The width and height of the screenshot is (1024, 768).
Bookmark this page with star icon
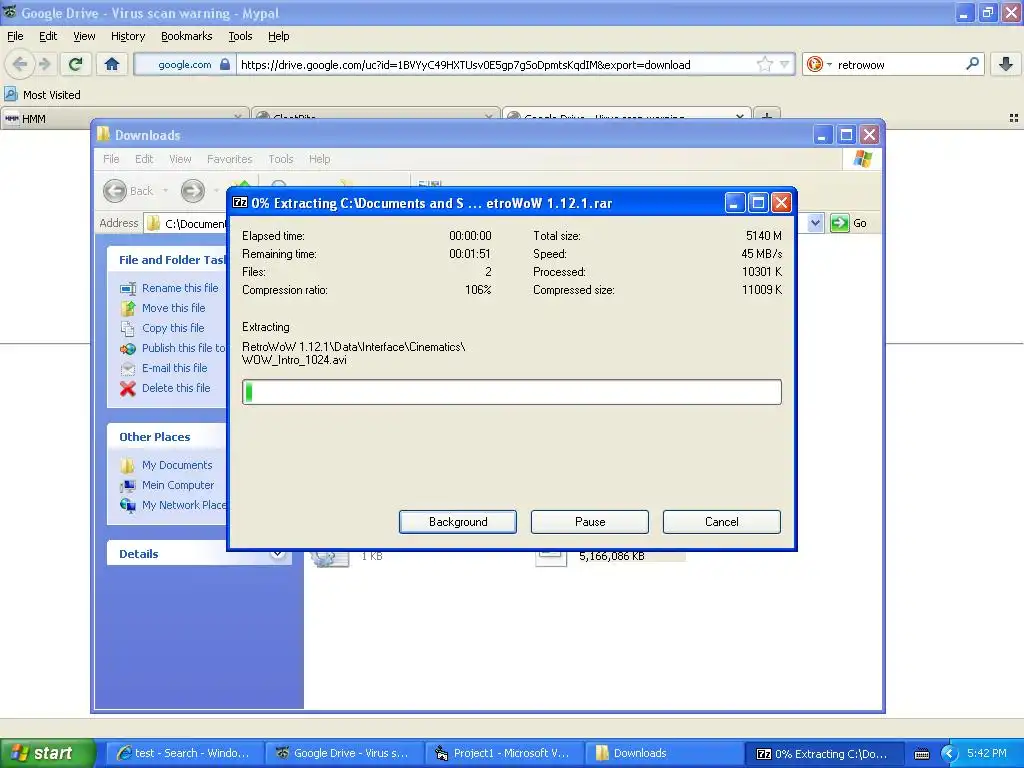click(x=764, y=64)
